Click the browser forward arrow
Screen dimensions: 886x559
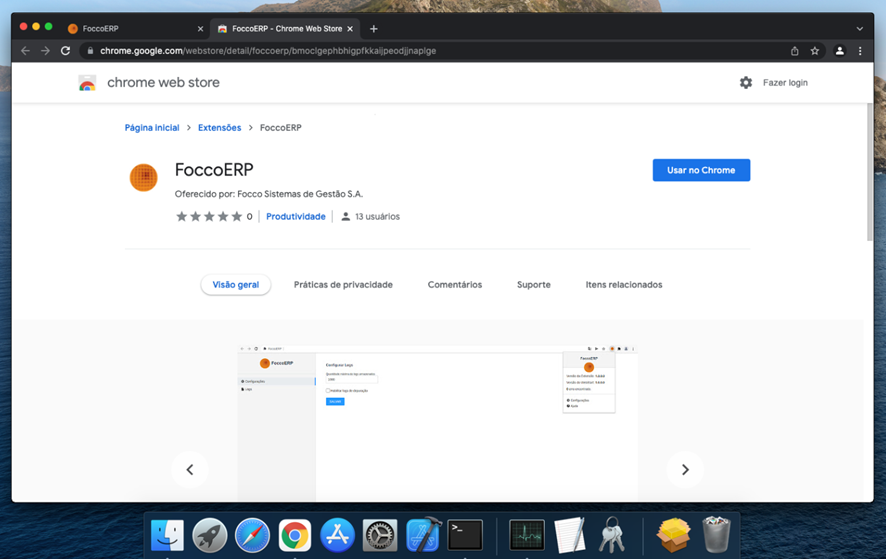45,51
